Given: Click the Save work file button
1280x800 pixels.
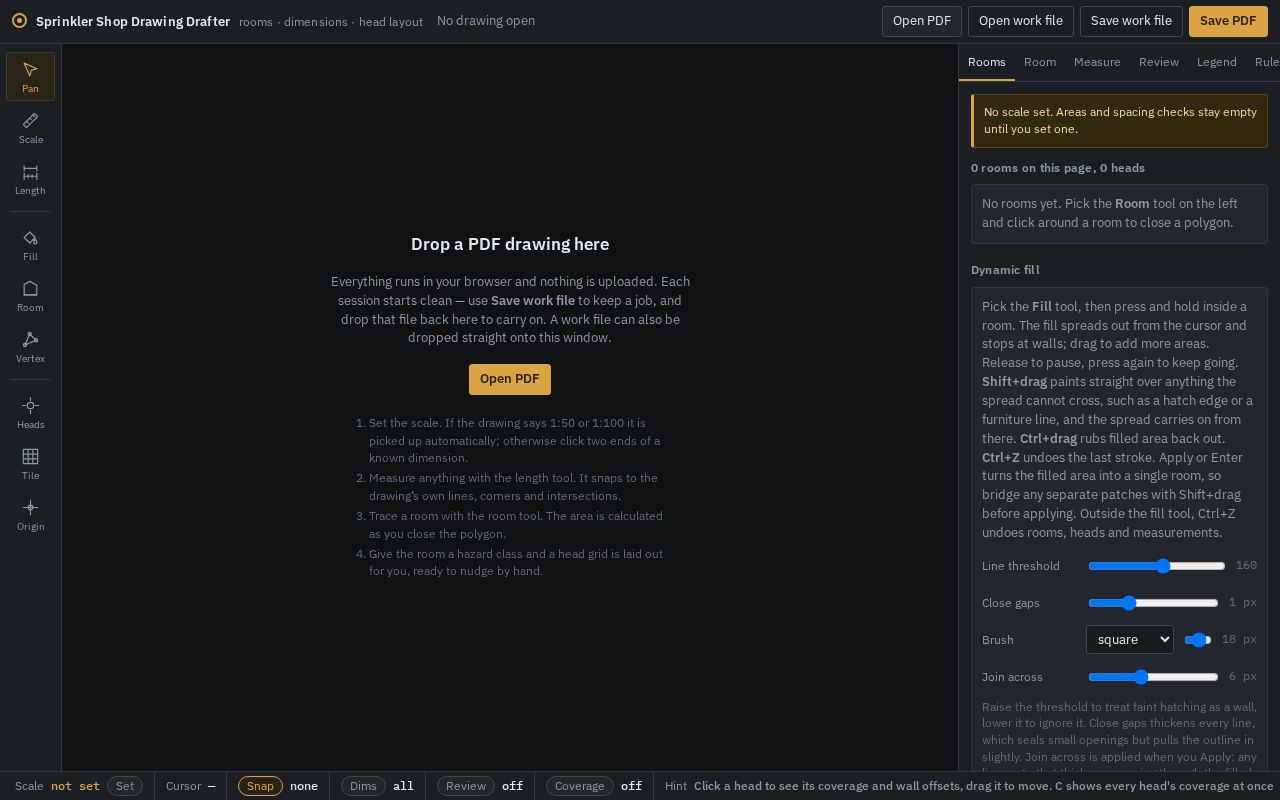Looking at the screenshot, I should click(x=1131, y=21).
